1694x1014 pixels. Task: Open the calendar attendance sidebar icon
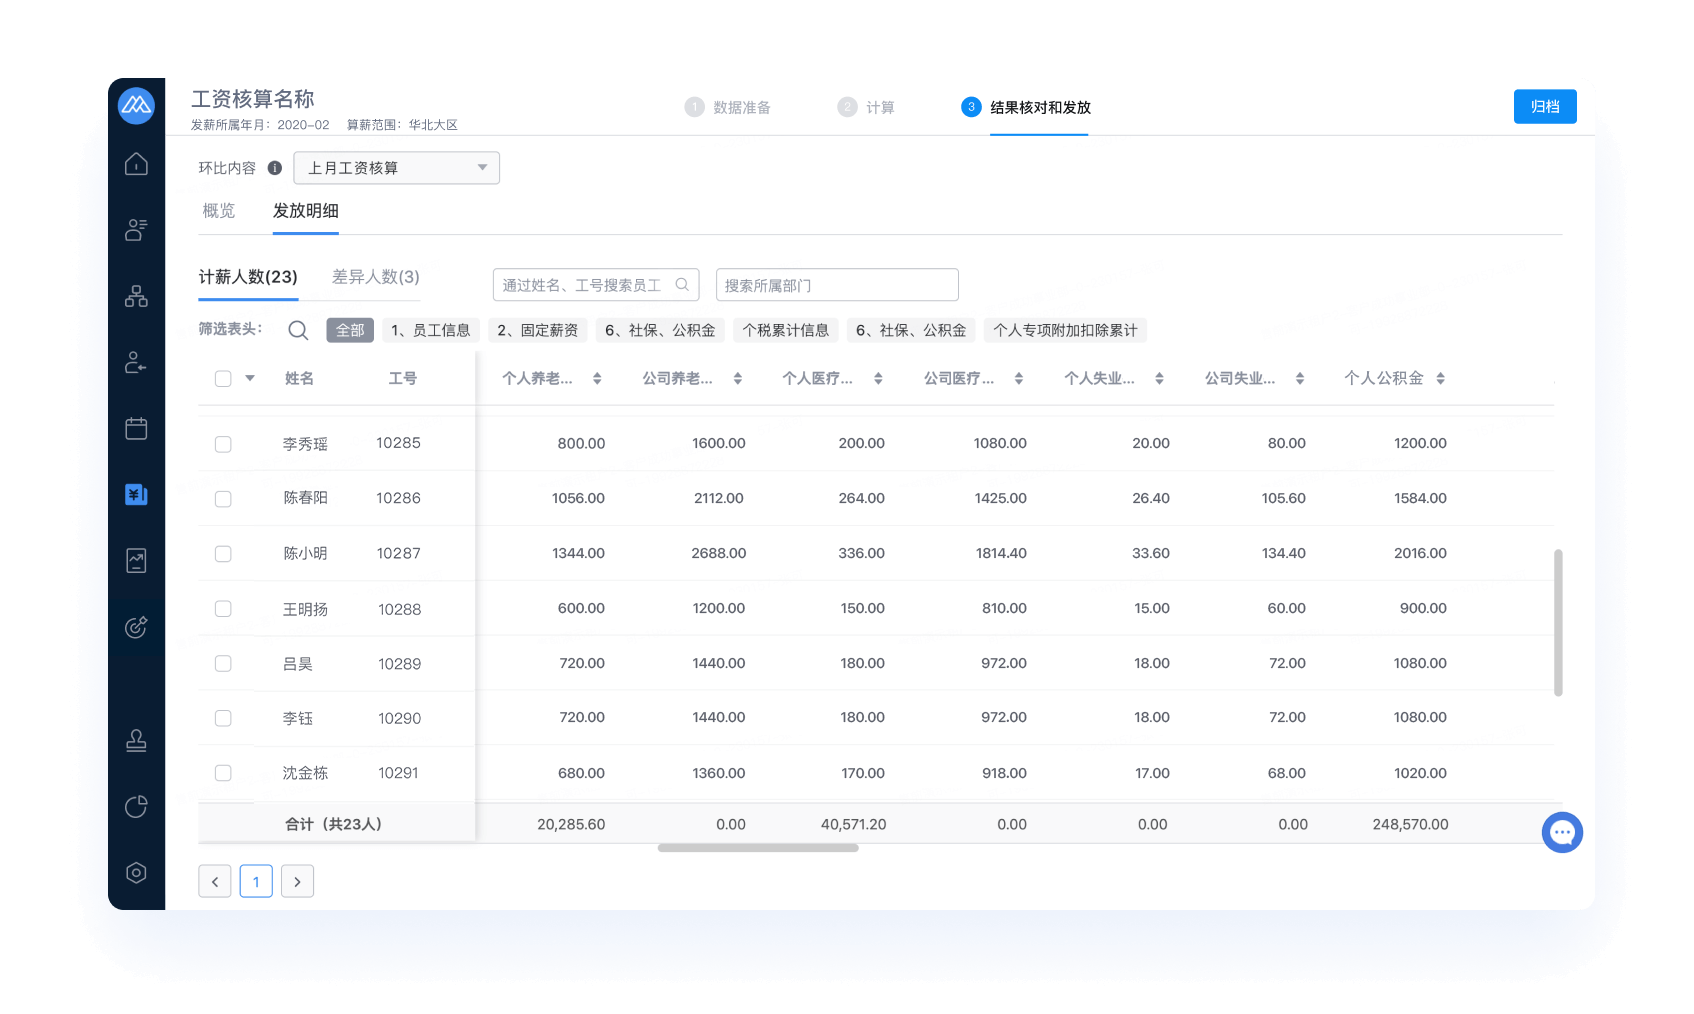[136, 428]
